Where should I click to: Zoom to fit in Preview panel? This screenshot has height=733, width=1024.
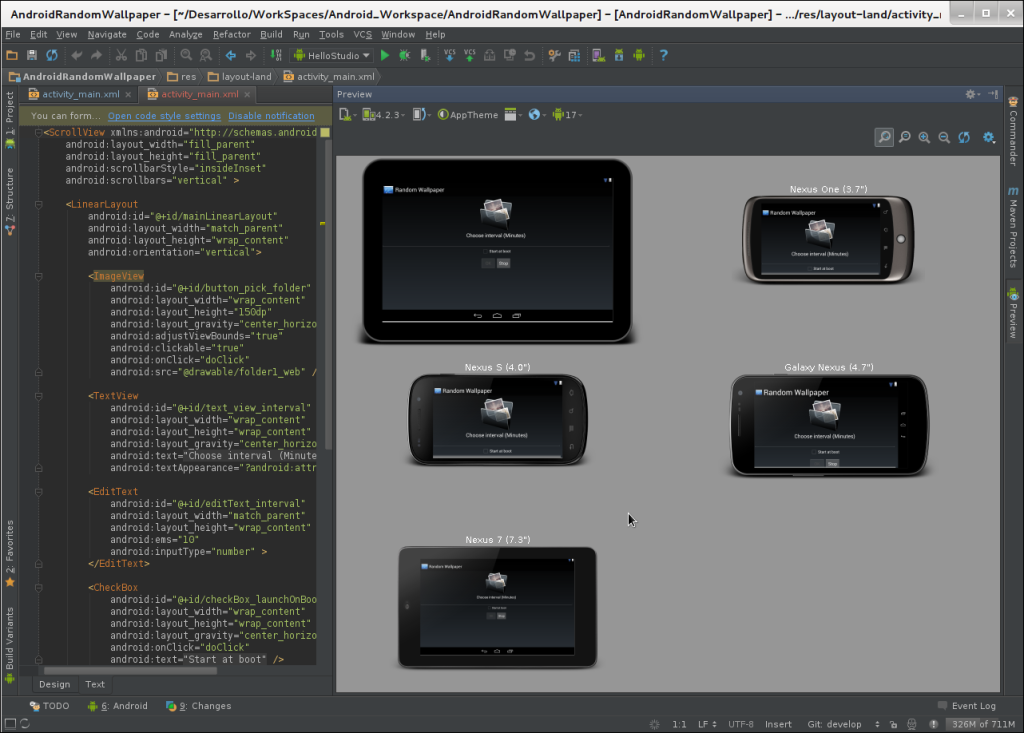coord(884,137)
